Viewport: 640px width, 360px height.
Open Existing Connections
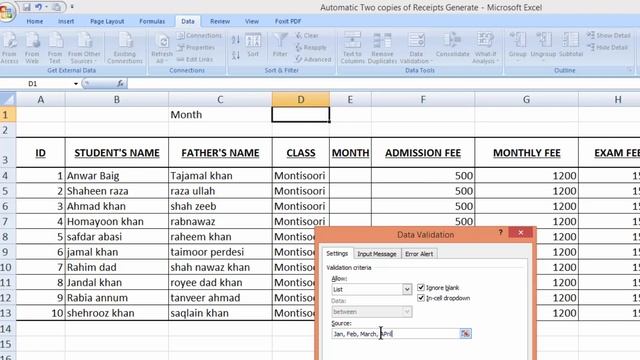[125, 48]
